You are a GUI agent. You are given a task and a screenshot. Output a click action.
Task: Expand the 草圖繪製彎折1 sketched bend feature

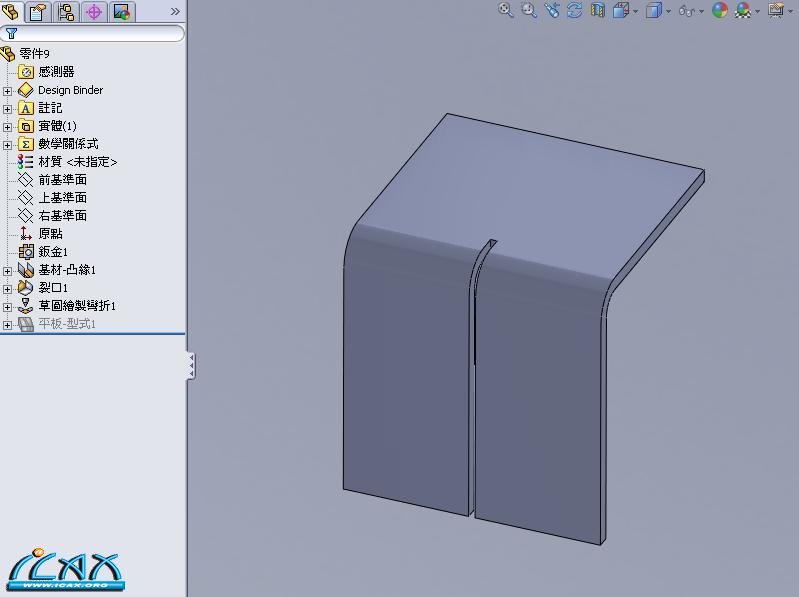(x=7, y=307)
